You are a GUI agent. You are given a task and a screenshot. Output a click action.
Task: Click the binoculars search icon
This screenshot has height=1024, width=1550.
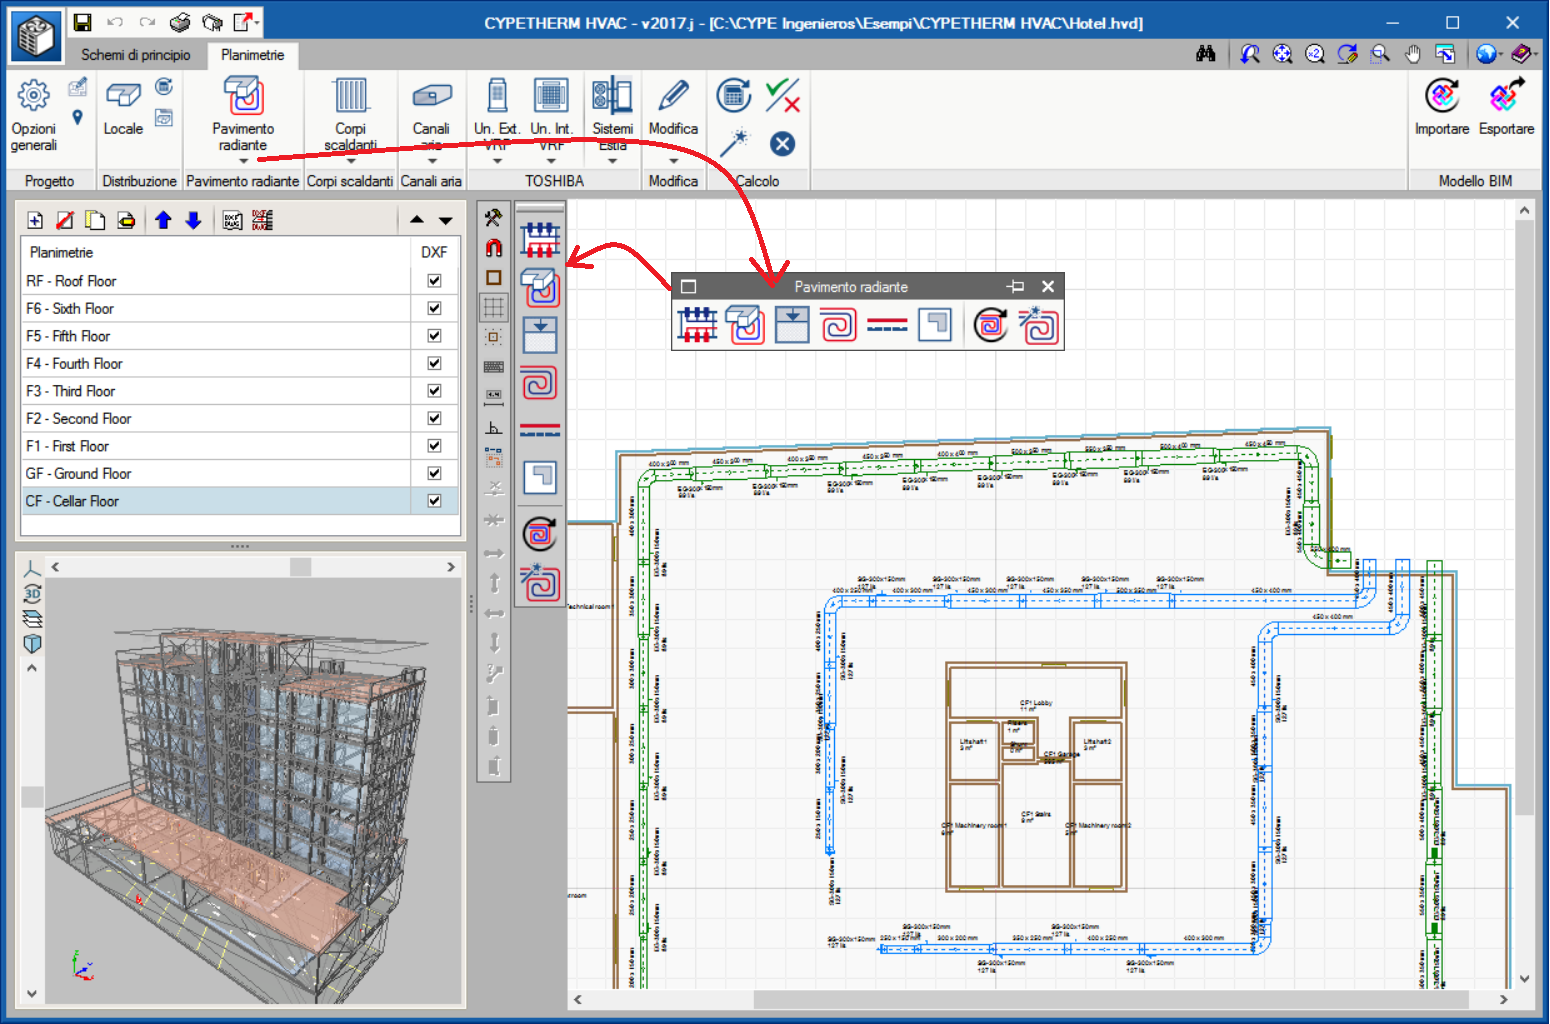coord(1206,54)
